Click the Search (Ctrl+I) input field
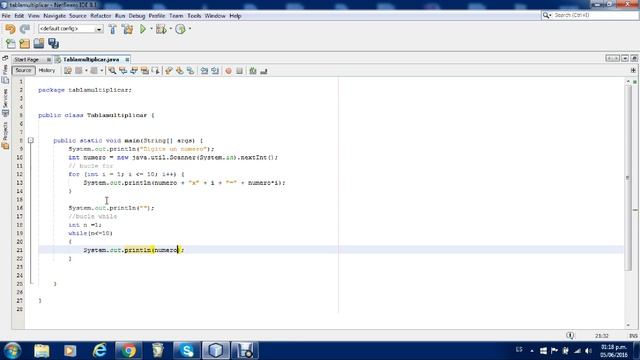 tap(596, 15)
